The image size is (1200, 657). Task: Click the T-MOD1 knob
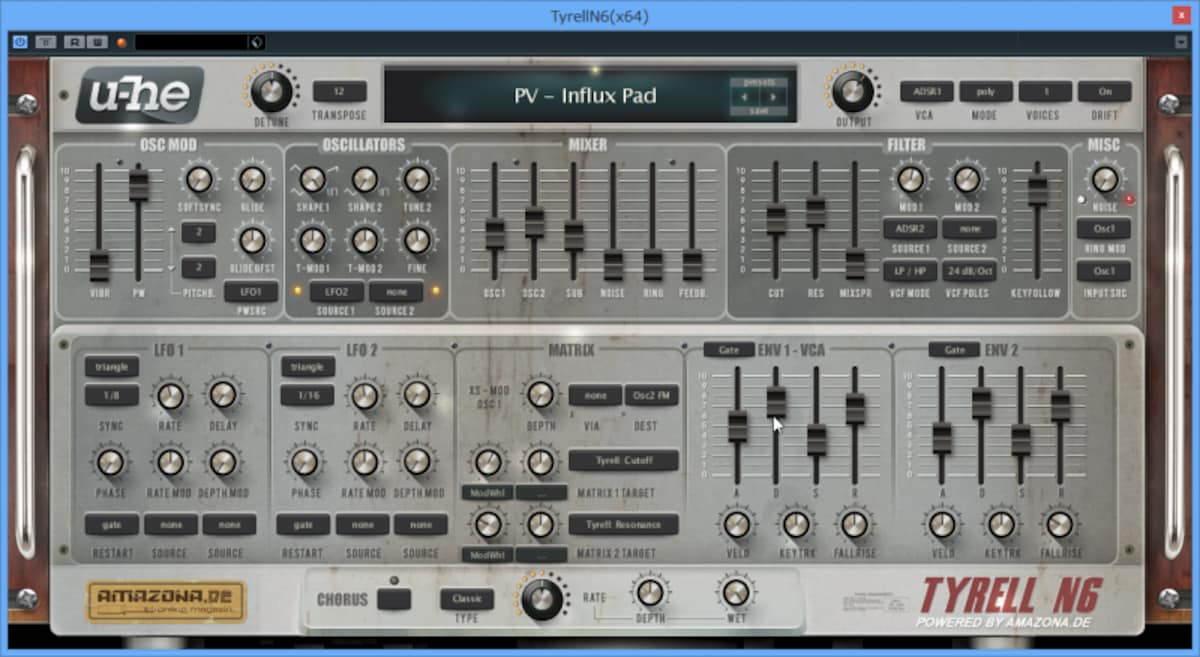click(313, 240)
